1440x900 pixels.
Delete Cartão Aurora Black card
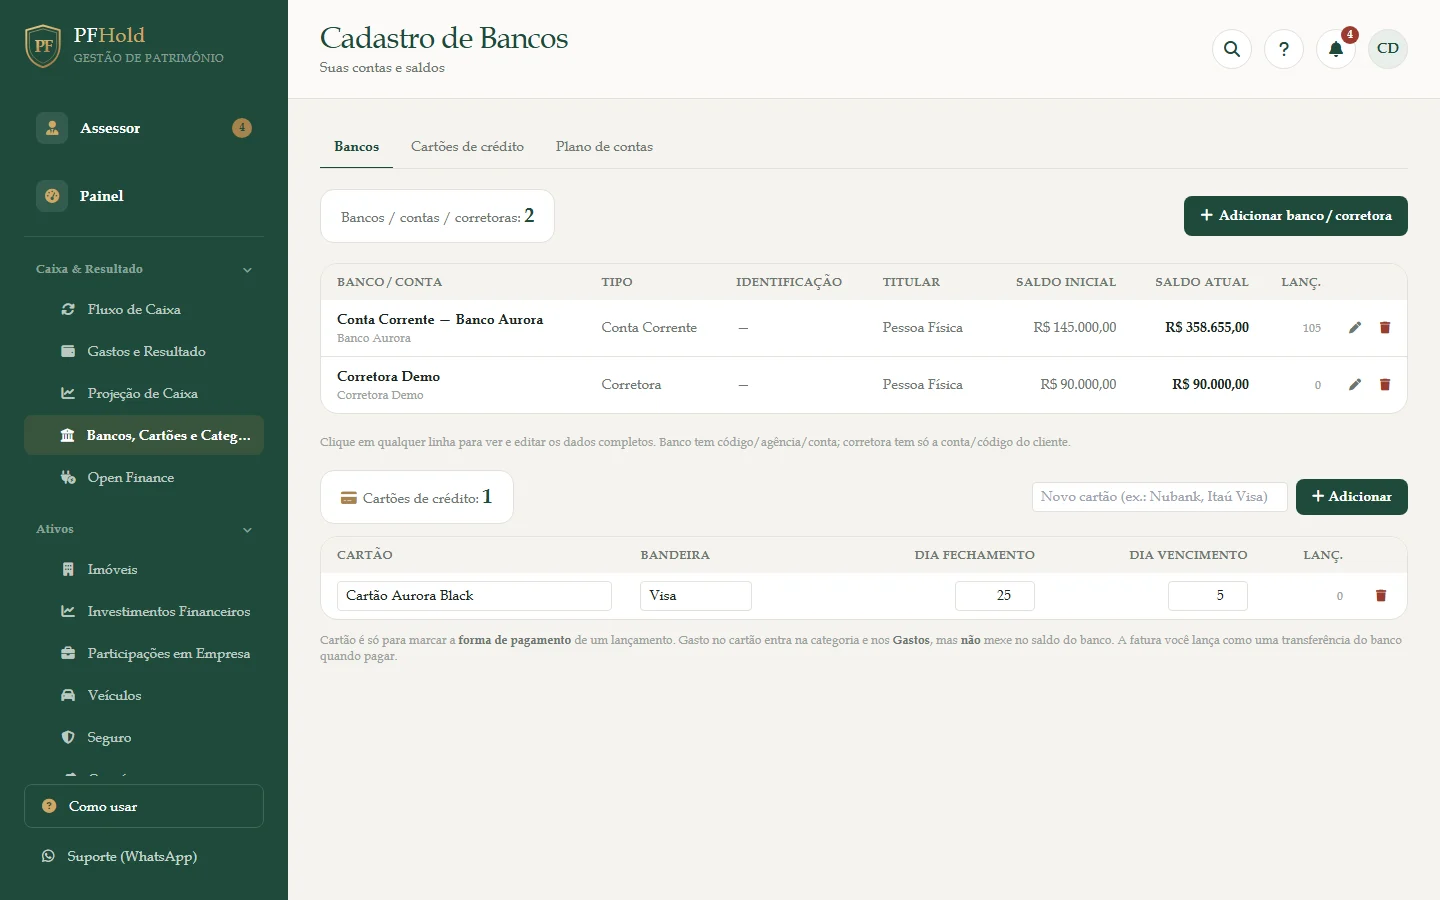1381,596
